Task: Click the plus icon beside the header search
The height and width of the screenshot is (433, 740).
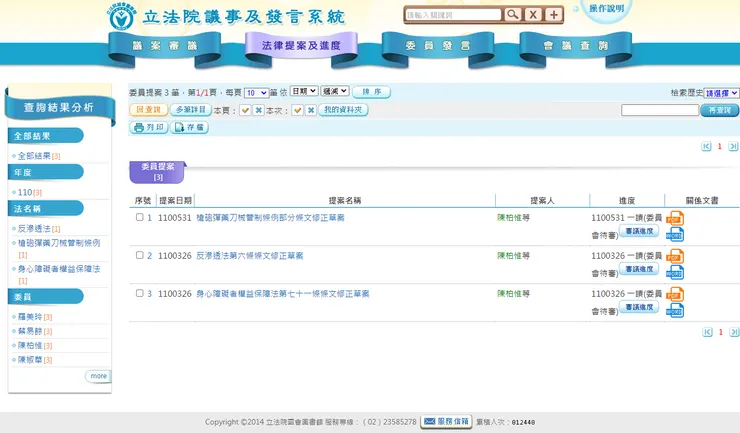Action: click(x=554, y=15)
